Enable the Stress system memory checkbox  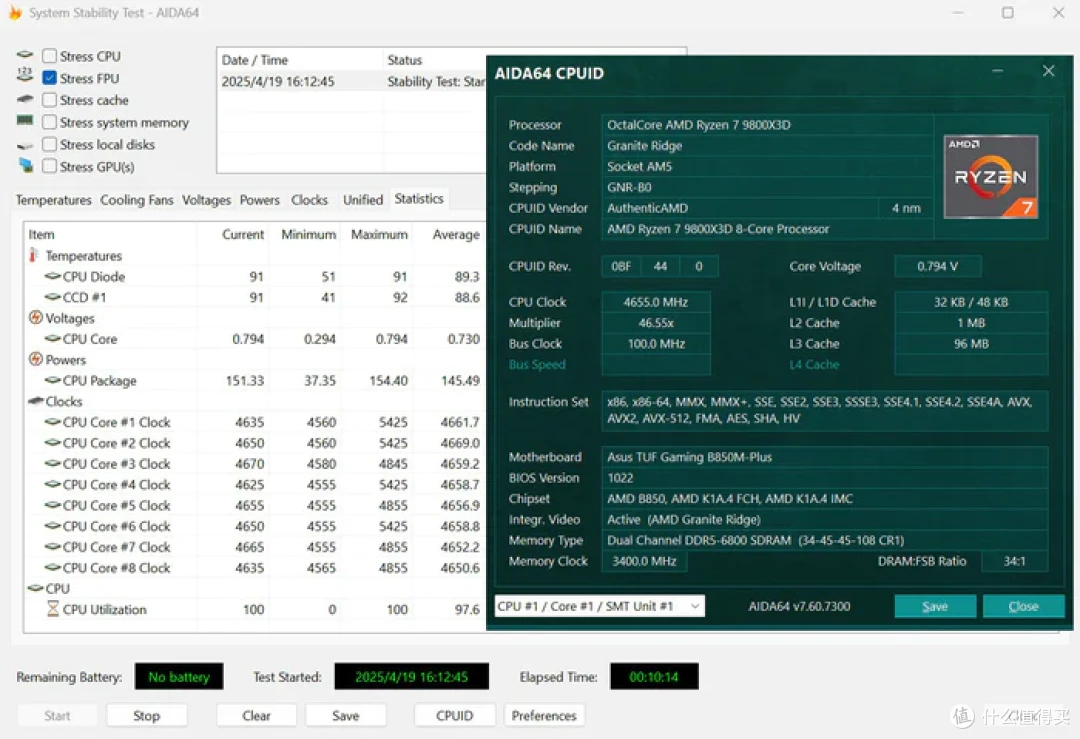pyautogui.click(x=49, y=122)
